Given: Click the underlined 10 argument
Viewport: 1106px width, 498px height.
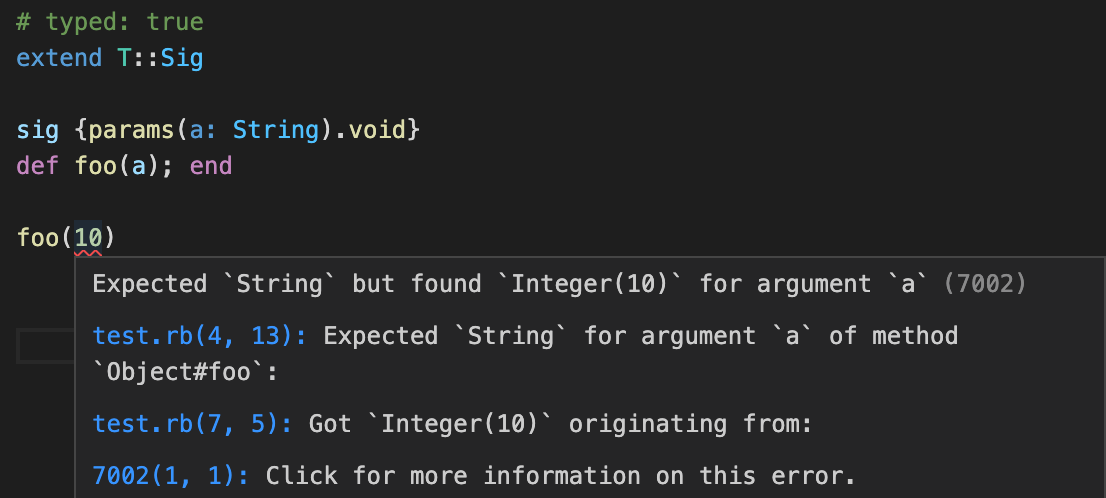Looking at the screenshot, I should click(88, 238).
